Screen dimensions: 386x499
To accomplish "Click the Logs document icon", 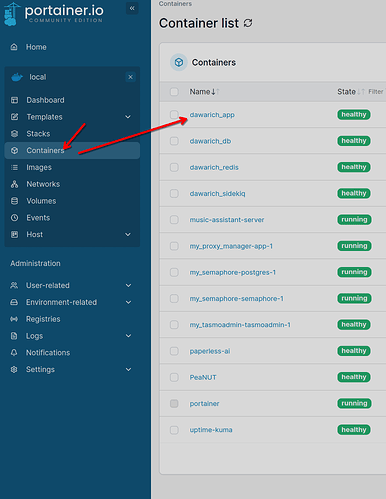I will (x=14, y=336).
